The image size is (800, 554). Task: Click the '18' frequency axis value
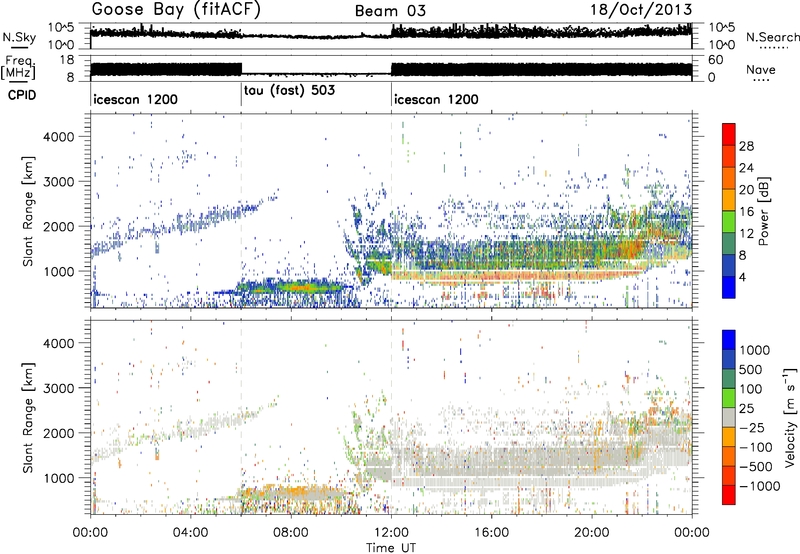67,60
